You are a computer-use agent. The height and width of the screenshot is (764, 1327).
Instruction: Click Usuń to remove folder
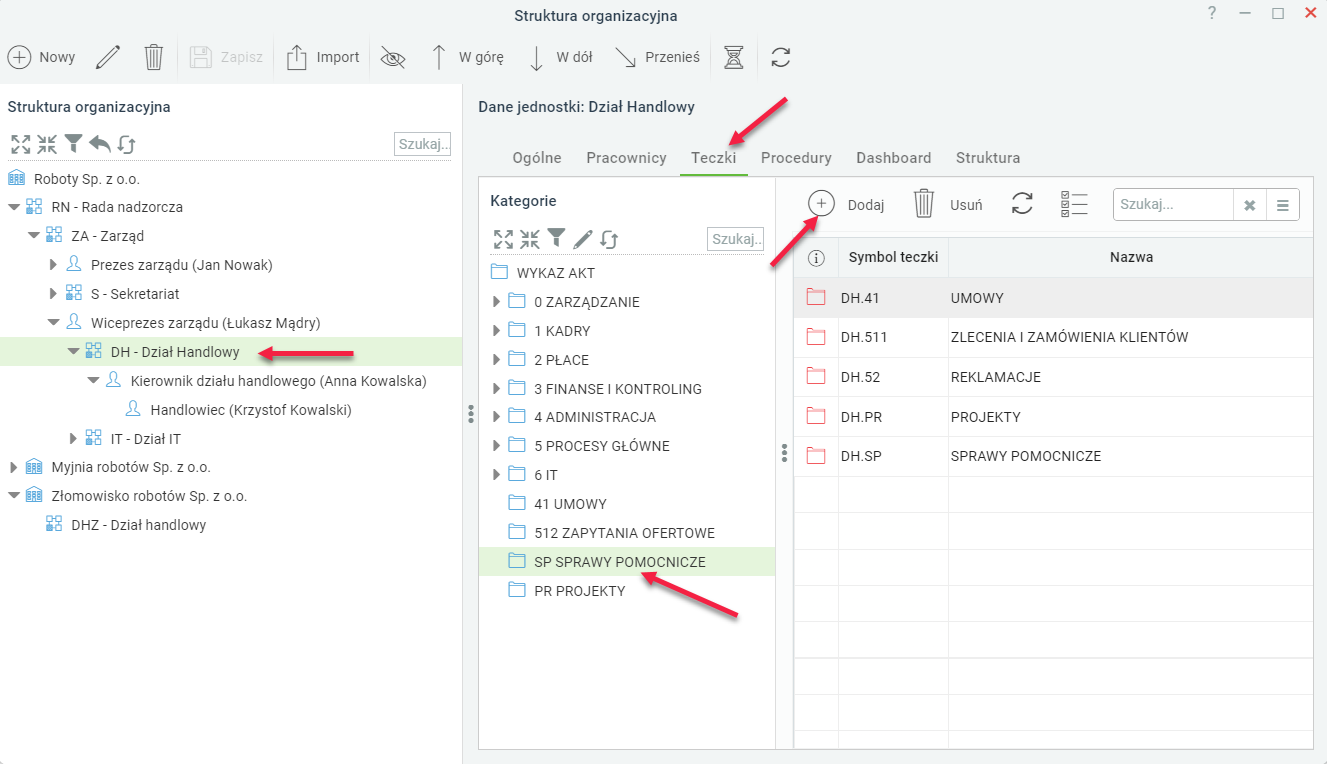point(948,204)
